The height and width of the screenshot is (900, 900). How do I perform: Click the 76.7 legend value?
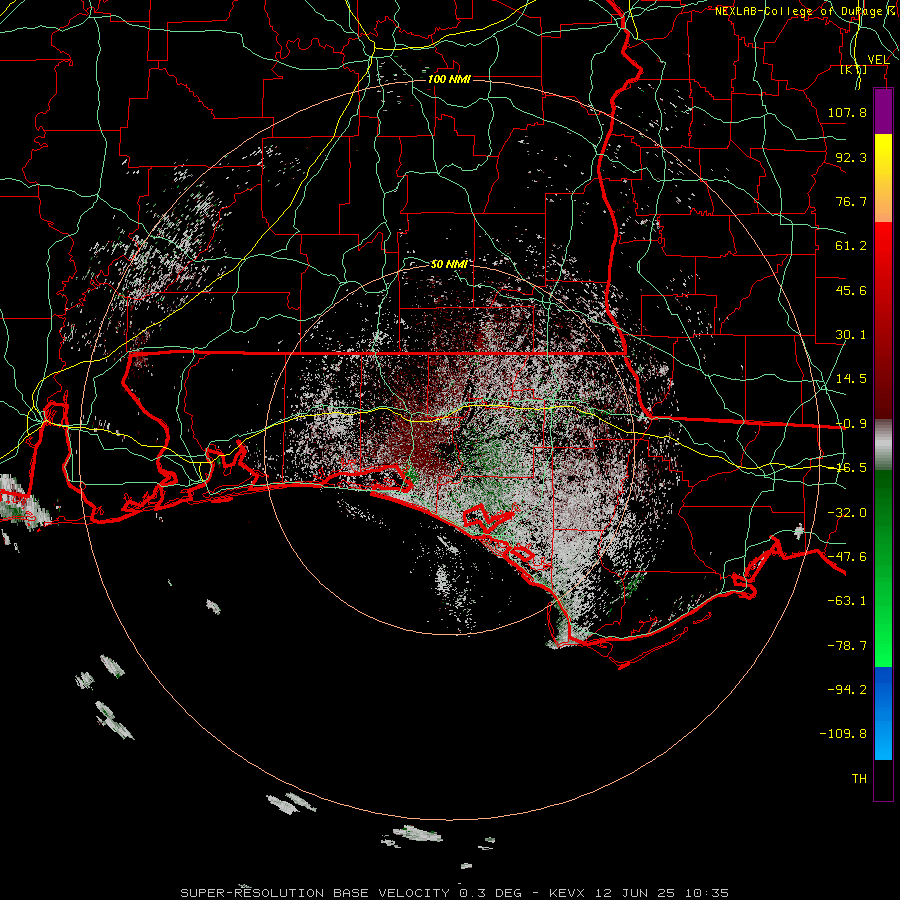click(x=851, y=201)
